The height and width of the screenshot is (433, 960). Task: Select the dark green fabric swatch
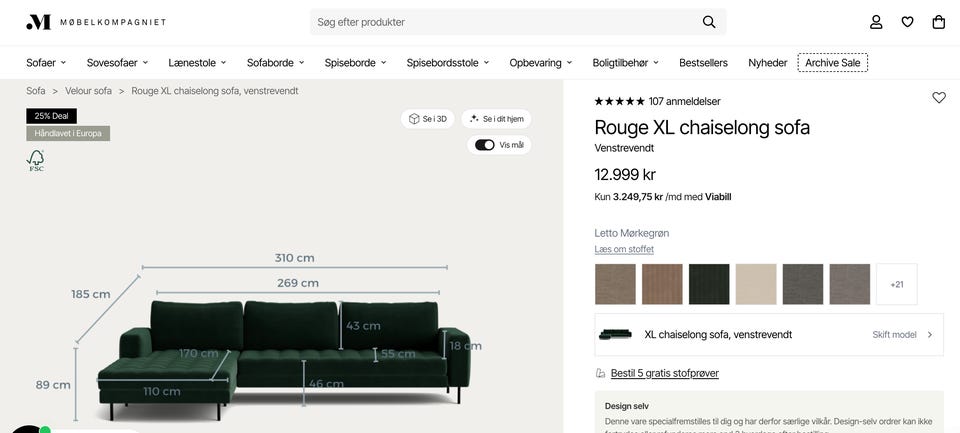pyautogui.click(x=709, y=284)
